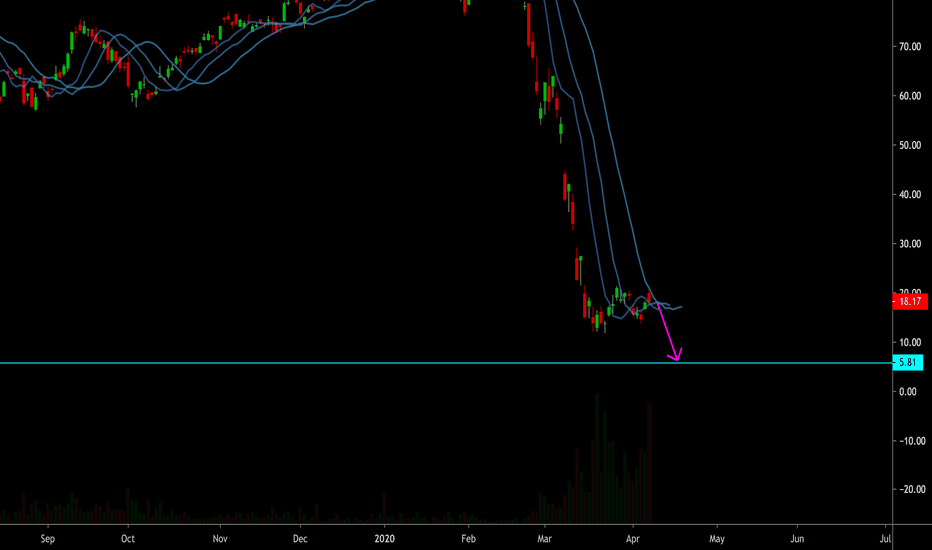Click the -20.00 price axis value

point(912,489)
